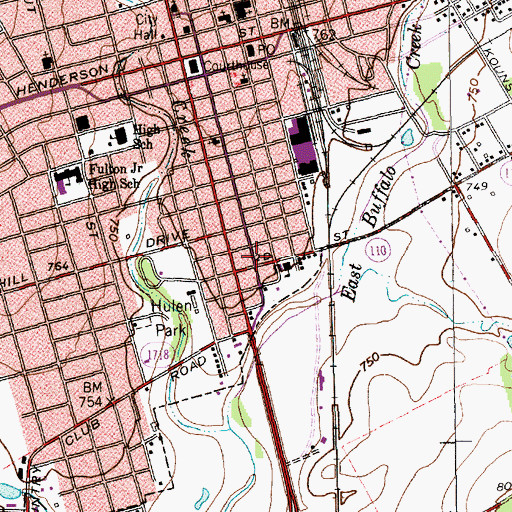Click the CLUB road name label
The width and height of the screenshot is (512, 512).
83,432
